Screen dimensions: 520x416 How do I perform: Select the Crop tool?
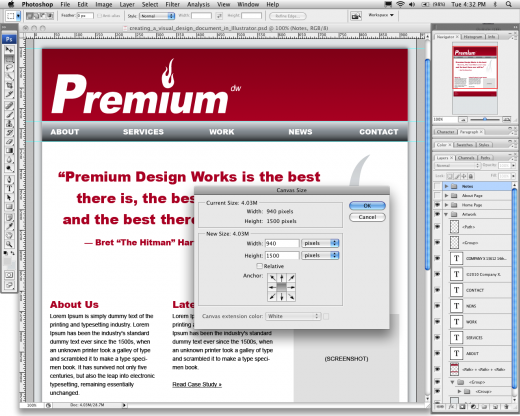pyautogui.click(x=9, y=85)
